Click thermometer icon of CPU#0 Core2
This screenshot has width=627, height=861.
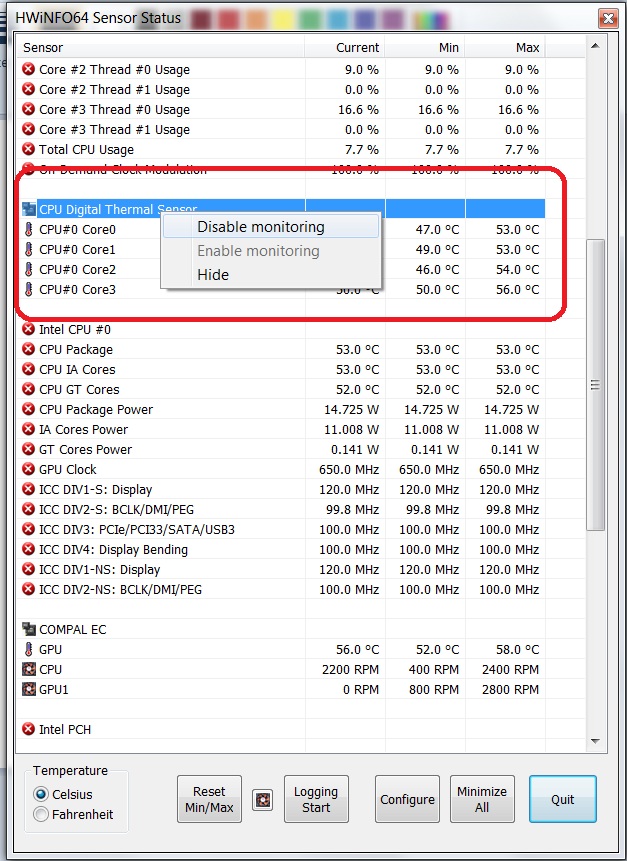coord(29,270)
